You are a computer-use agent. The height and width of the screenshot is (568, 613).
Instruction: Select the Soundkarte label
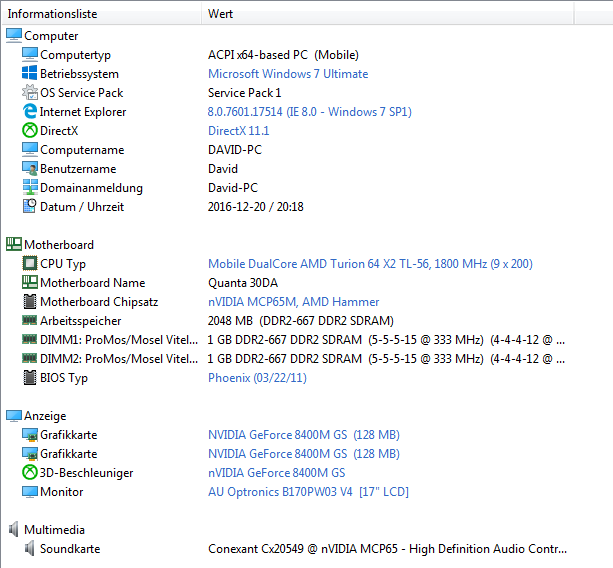coord(70,548)
